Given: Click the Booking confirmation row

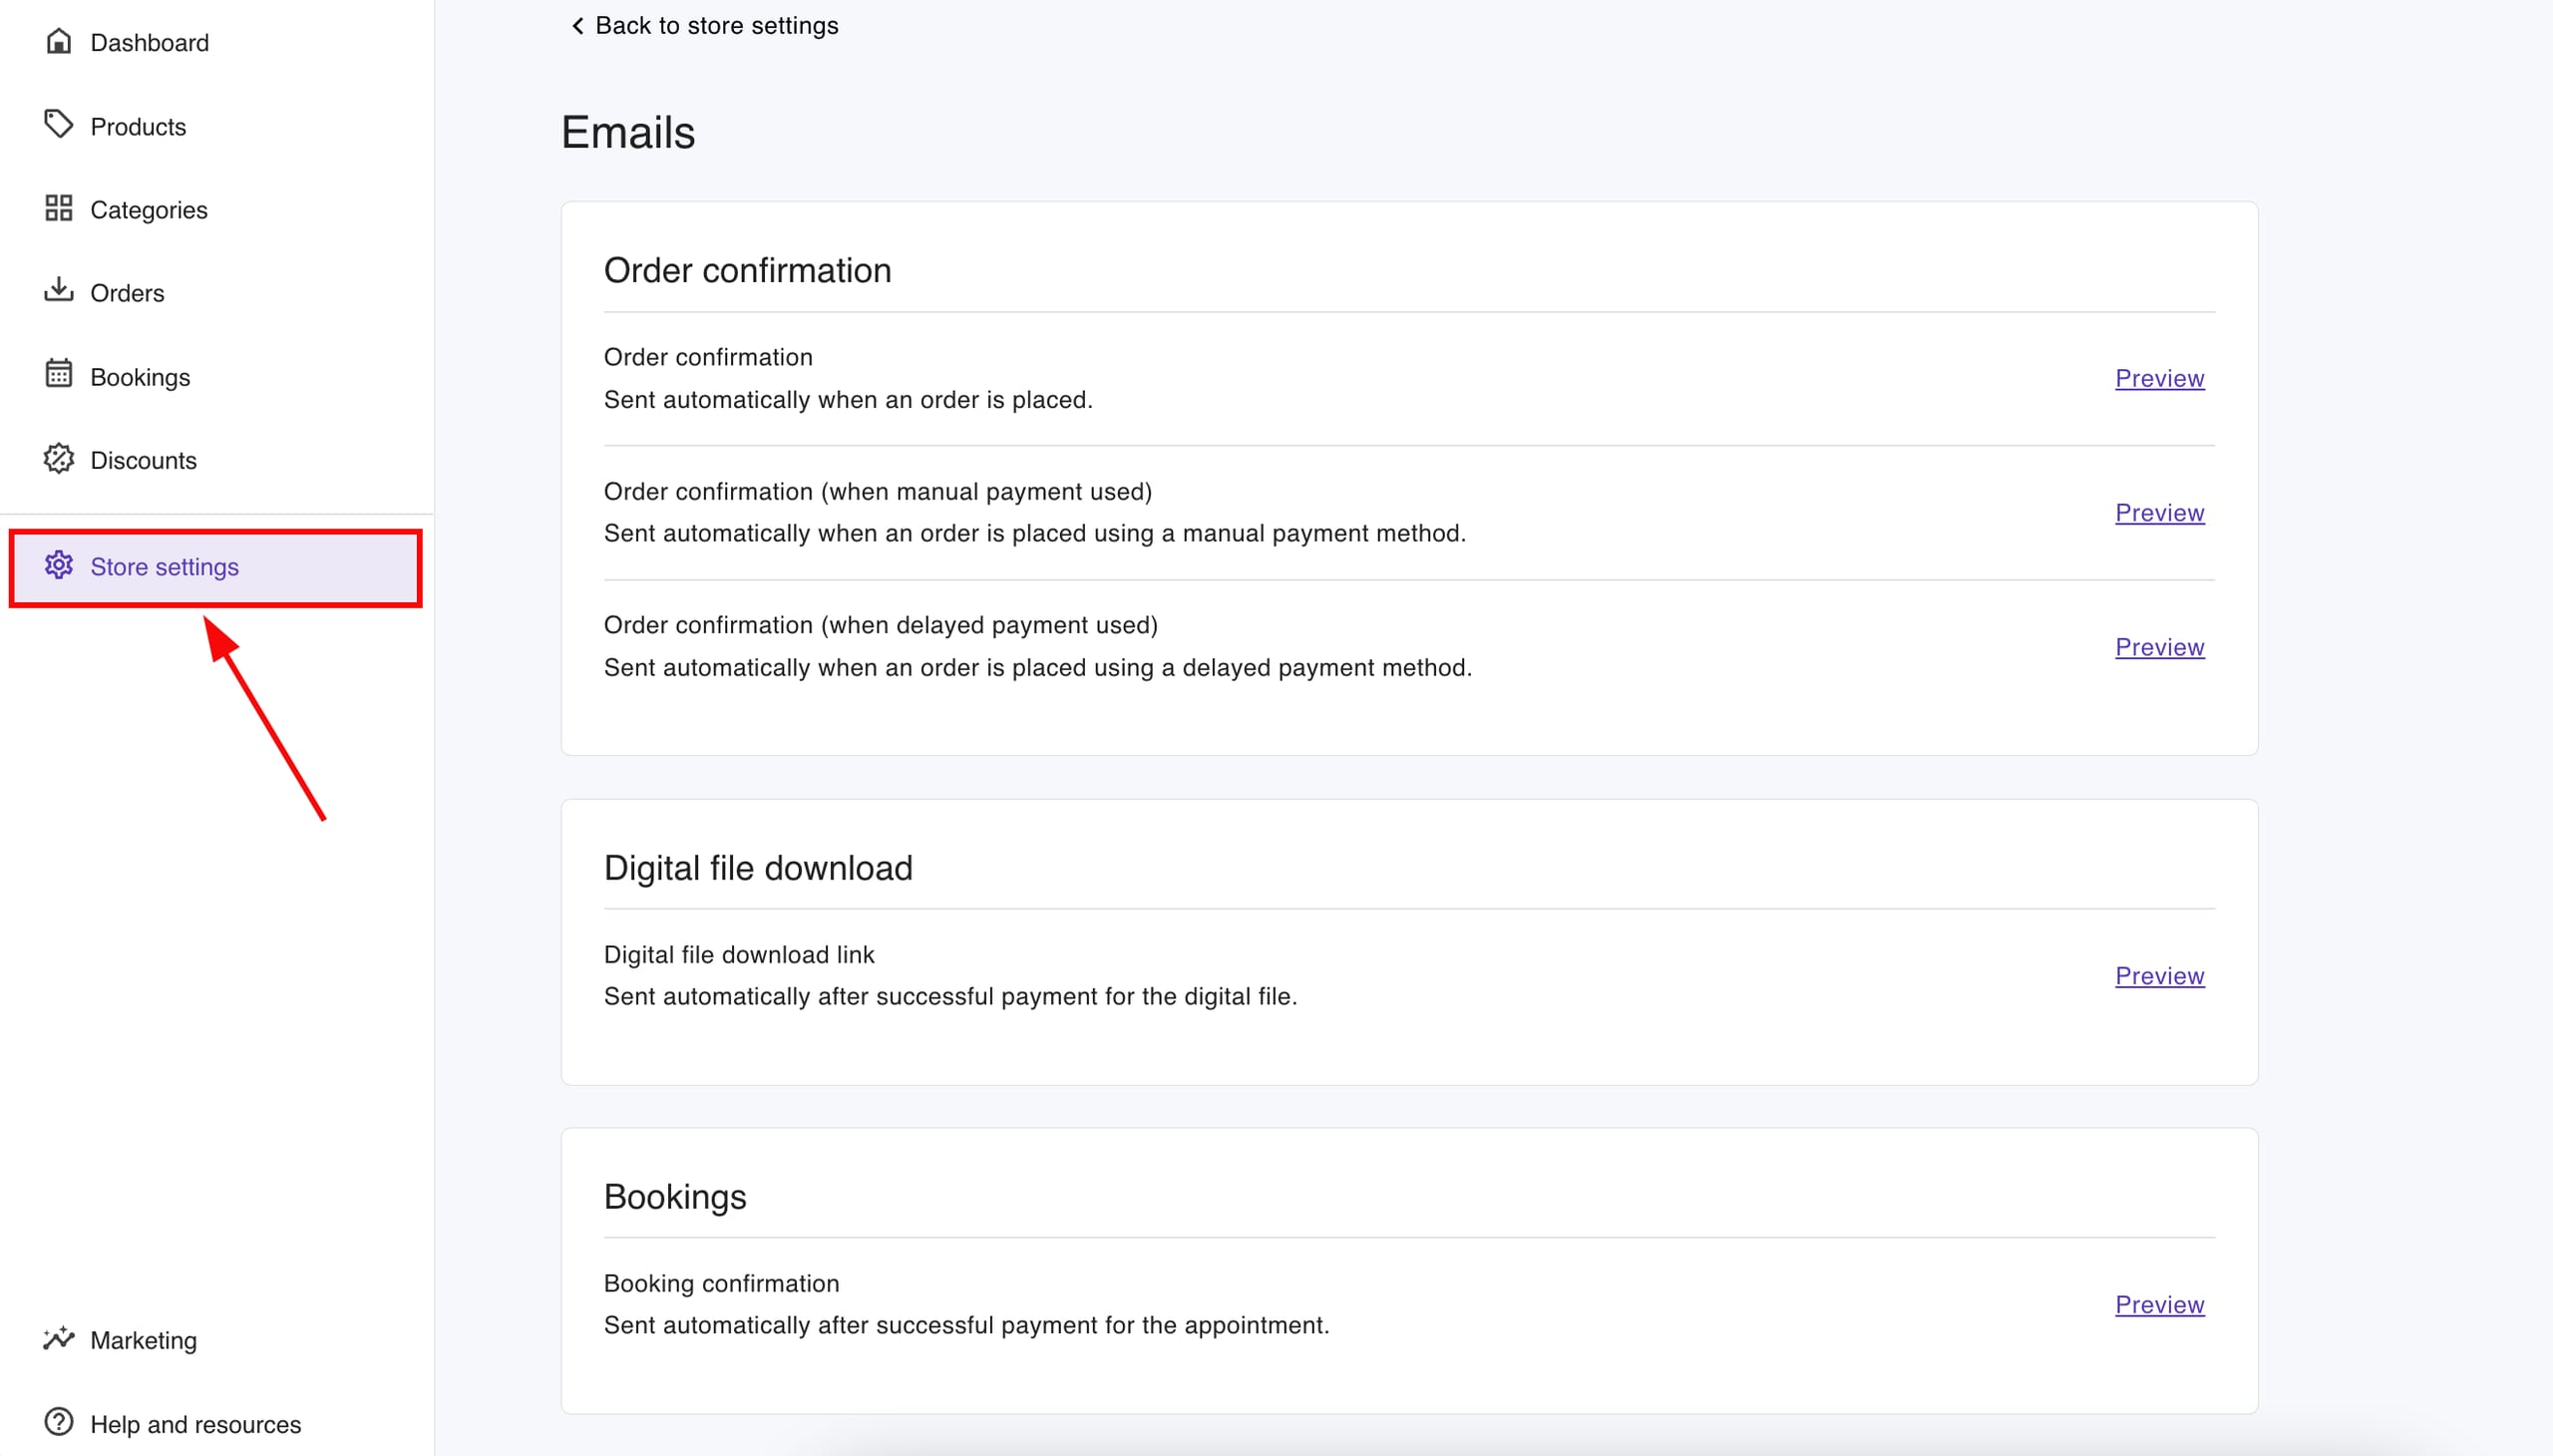Looking at the screenshot, I should [721, 1282].
